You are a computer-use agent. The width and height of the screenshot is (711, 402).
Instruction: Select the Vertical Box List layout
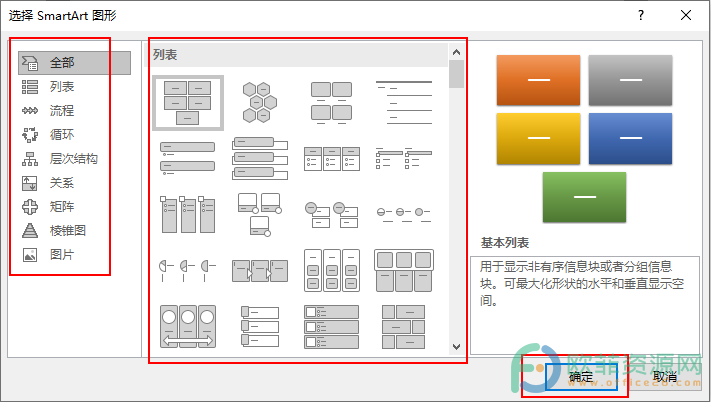pyautogui.click(x=260, y=158)
